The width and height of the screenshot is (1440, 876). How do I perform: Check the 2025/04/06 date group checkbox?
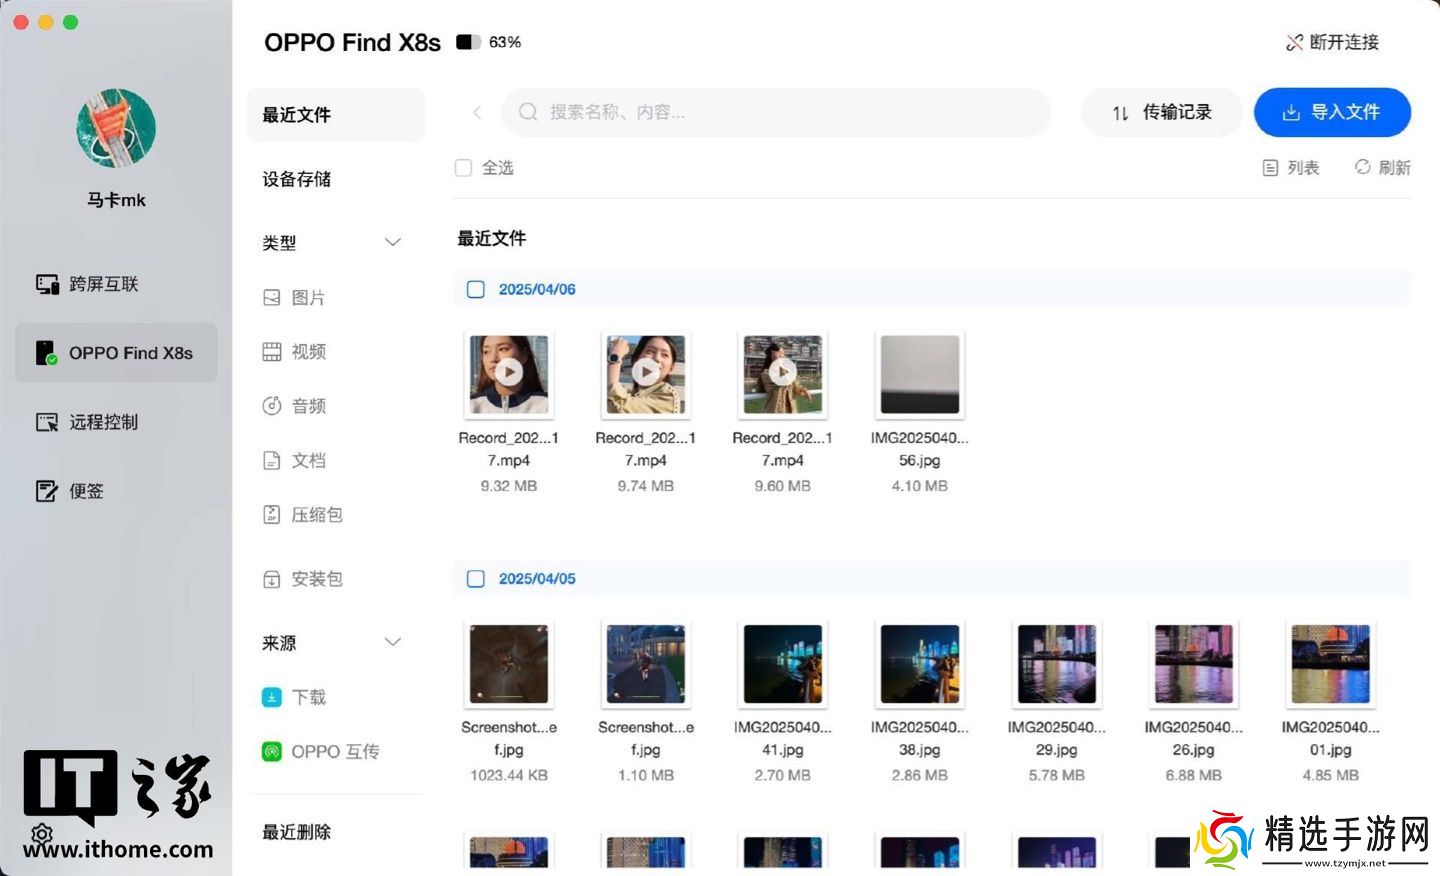(476, 290)
